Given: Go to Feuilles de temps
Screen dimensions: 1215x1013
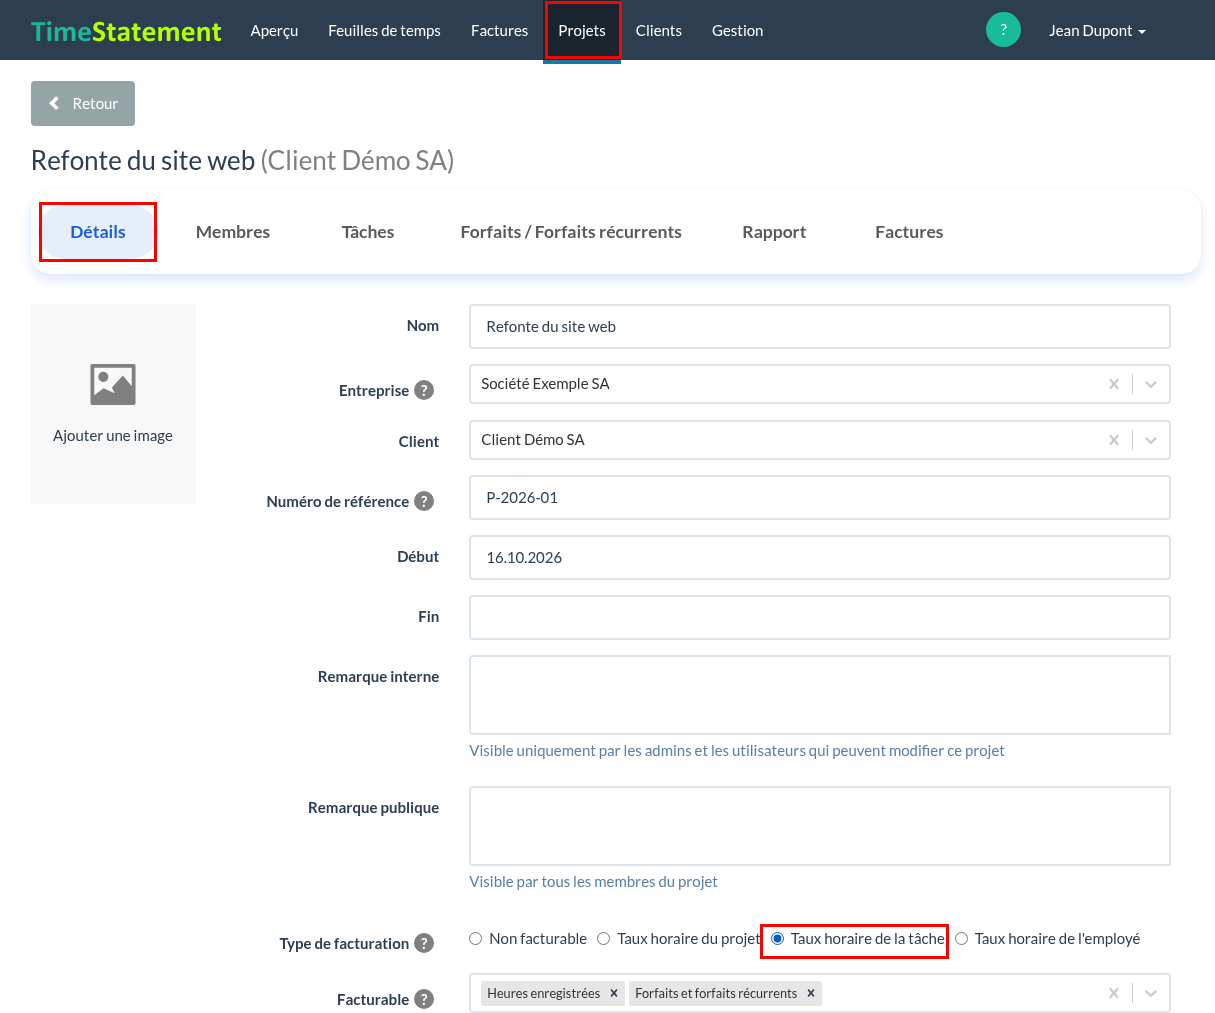Looking at the screenshot, I should point(384,31).
